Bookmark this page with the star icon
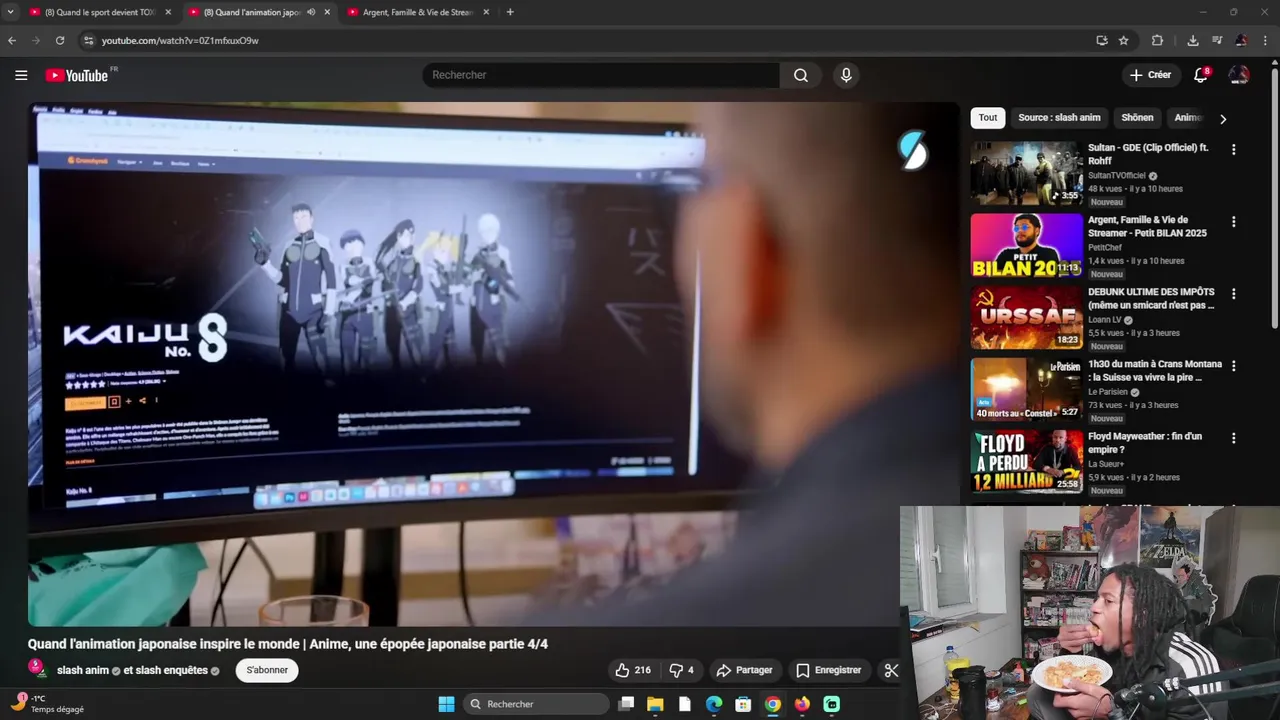This screenshot has width=1280, height=720. [x=1123, y=40]
